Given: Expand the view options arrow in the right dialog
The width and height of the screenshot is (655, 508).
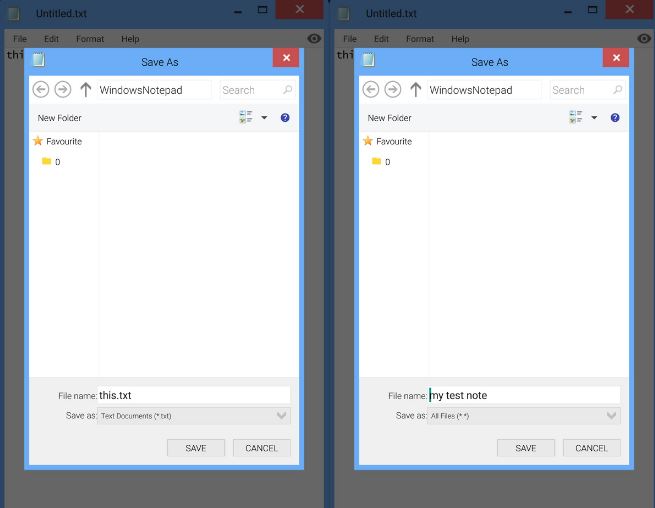Looking at the screenshot, I should (594, 118).
